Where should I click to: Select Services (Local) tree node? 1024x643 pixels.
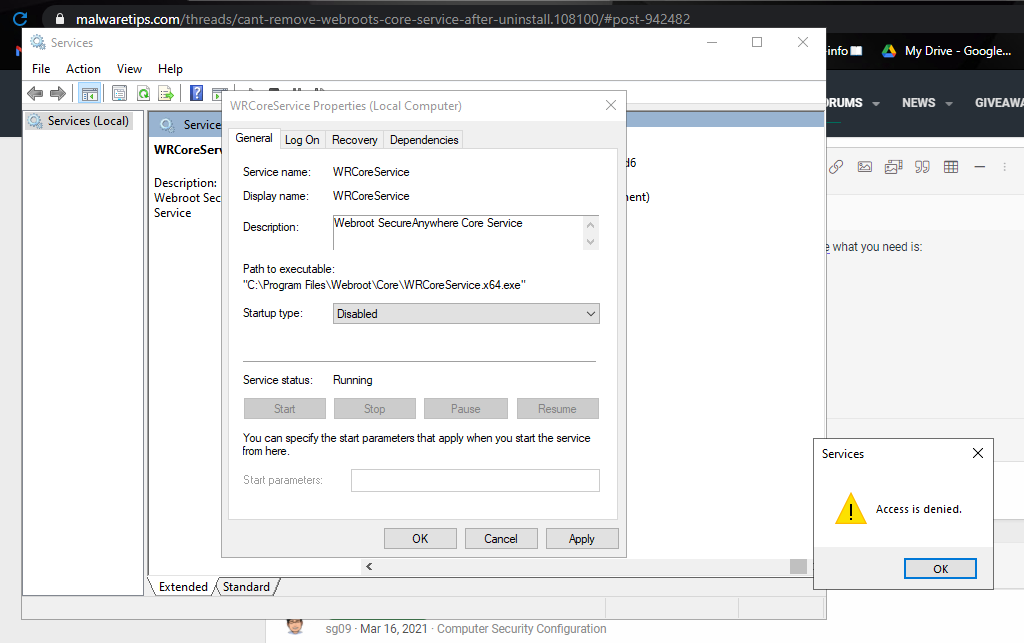pyautogui.click(x=79, y=121)
